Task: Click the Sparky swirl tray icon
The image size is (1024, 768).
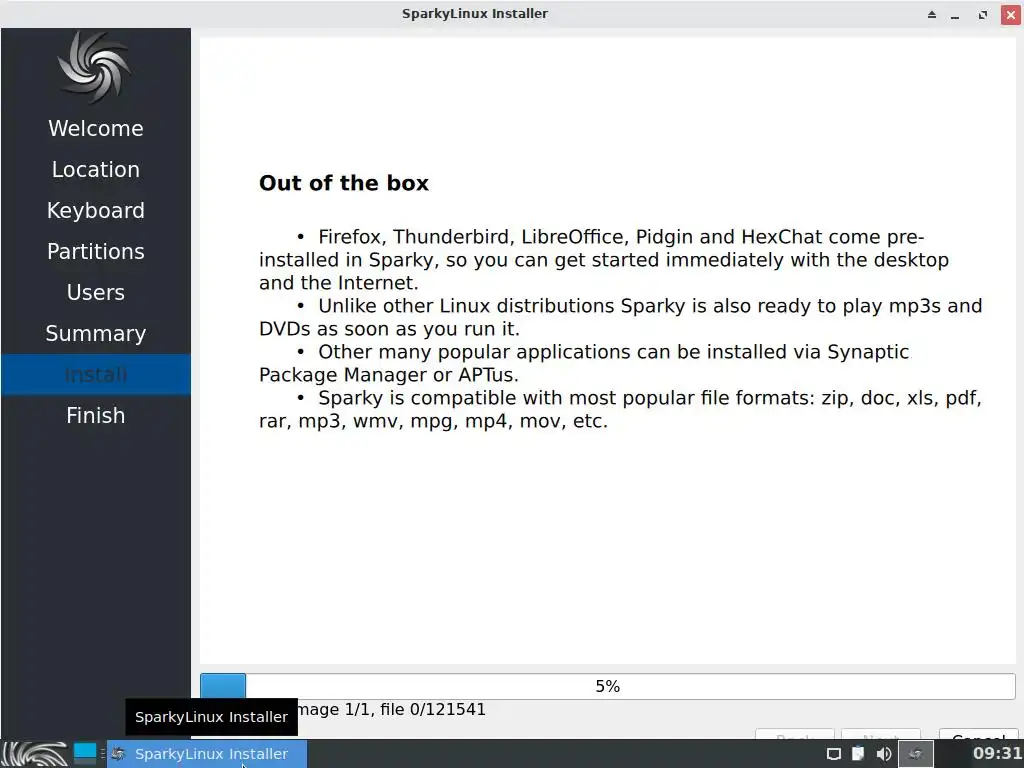Action: click(x=916, y=754)
